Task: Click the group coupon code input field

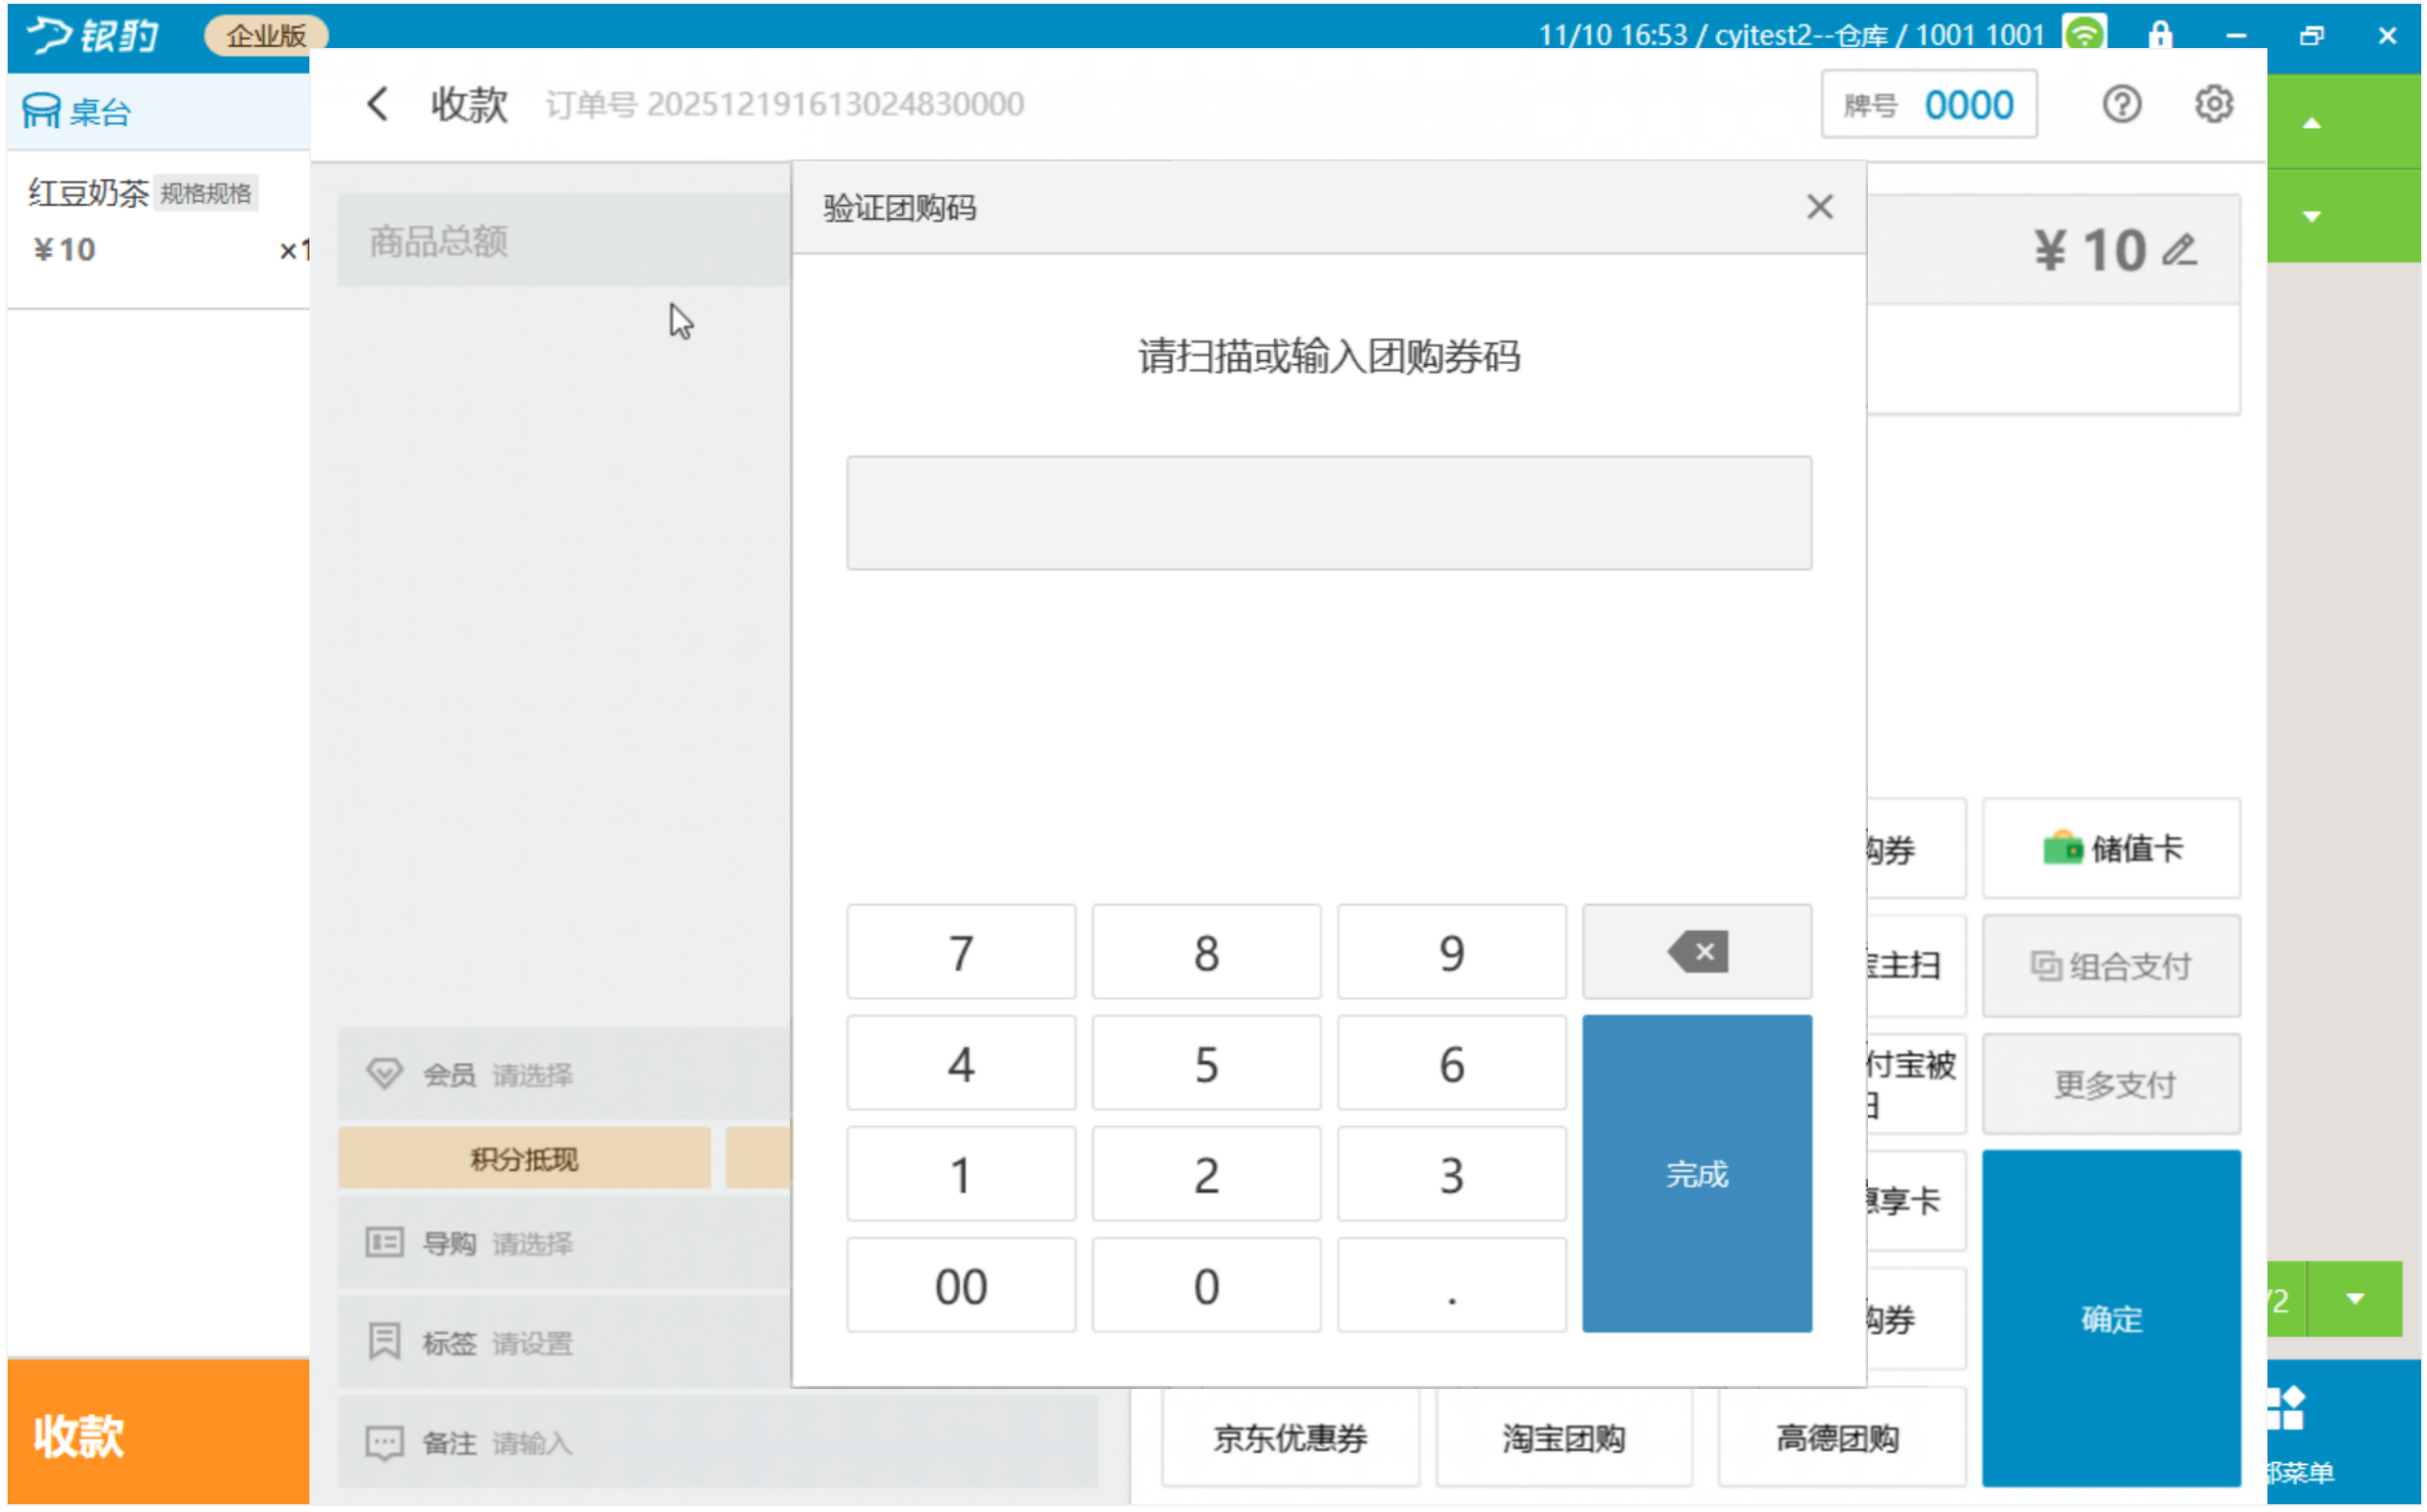Action: click(x=1328, y=513)
